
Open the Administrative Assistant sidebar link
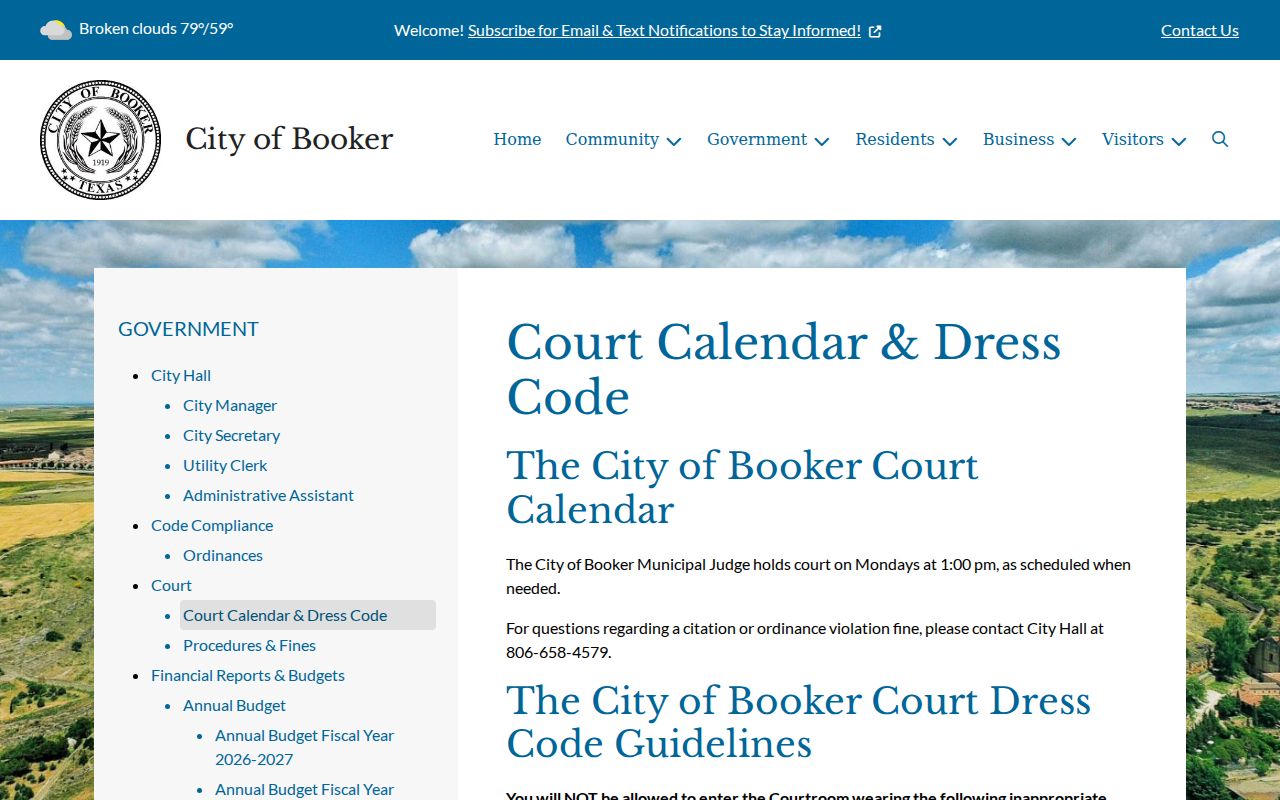coord(268,495)
